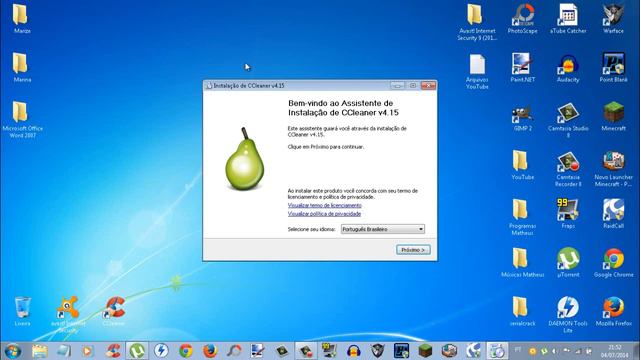The height and width of the screenshot is (360, 640).
Task: Click the Point Blank icon in the taskbar
Action: (x=401, y=351)
